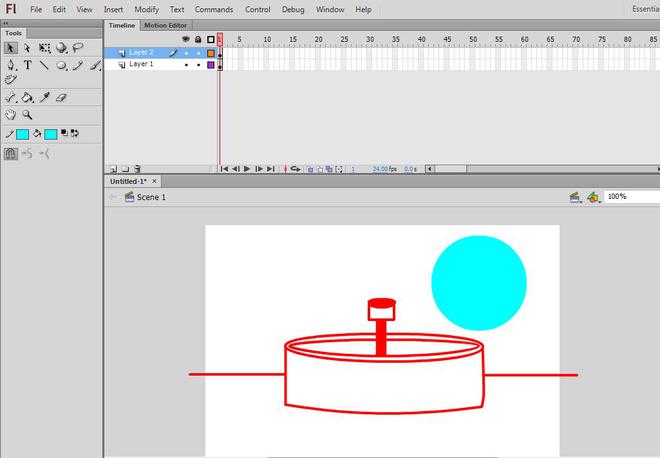Open the Modify menu
The image size is (660, 458).
146,9
